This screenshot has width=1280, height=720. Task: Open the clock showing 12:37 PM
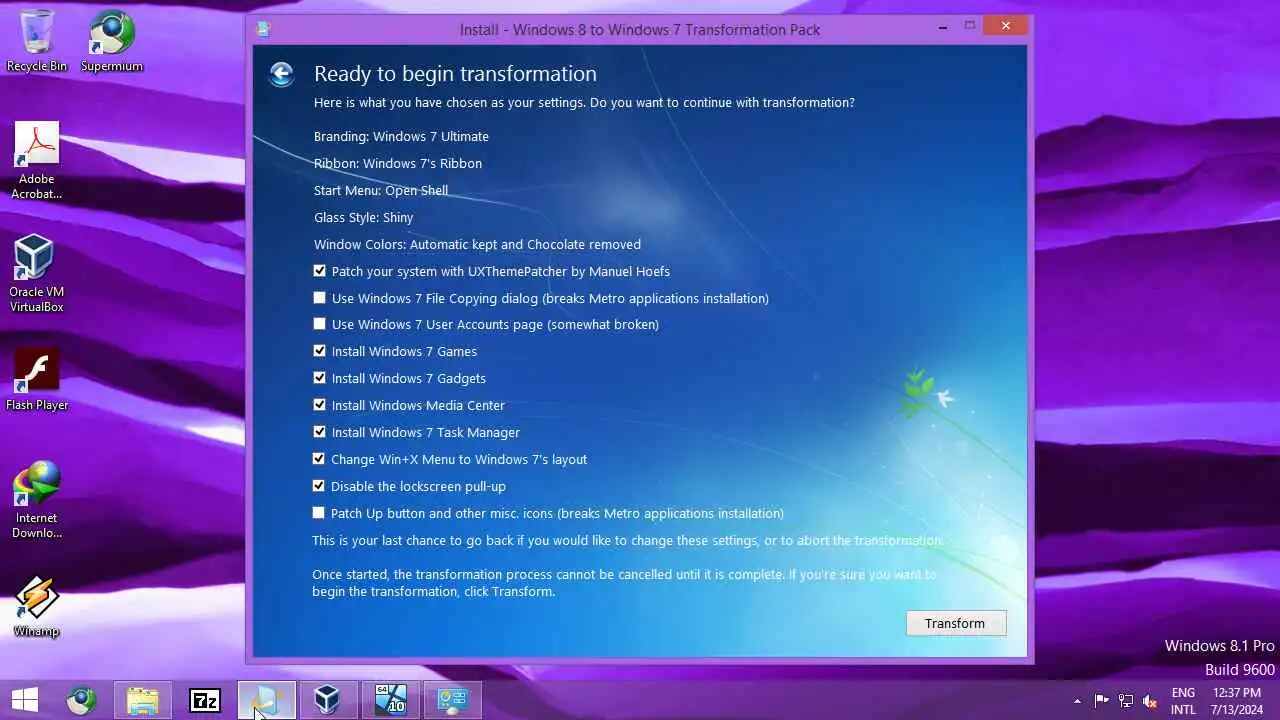1237,701
